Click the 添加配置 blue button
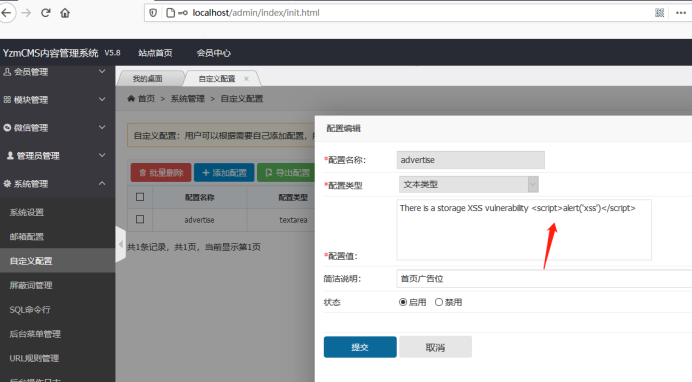This screenshot has width=692, height=382. coord(224,172)
